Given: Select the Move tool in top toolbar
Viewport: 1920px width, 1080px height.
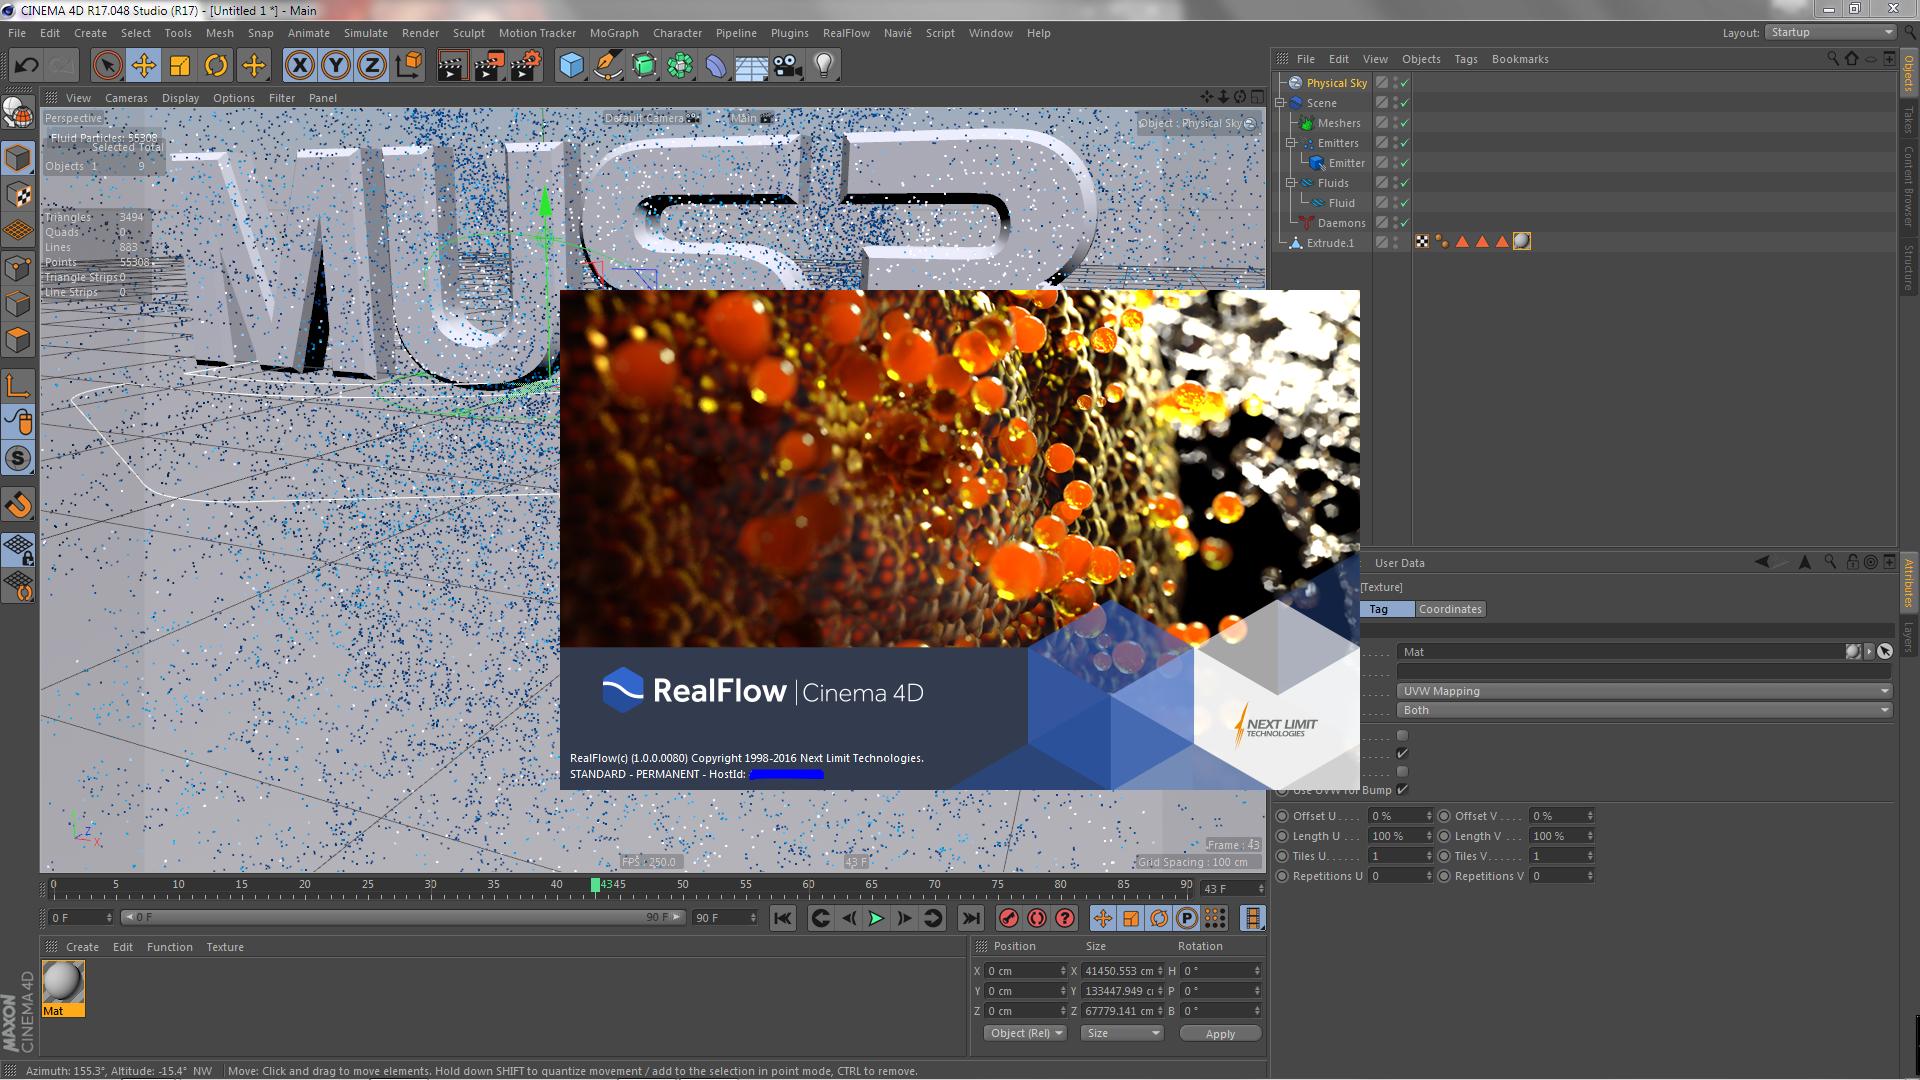Looking at the screenshot, I should click(144, 66).
